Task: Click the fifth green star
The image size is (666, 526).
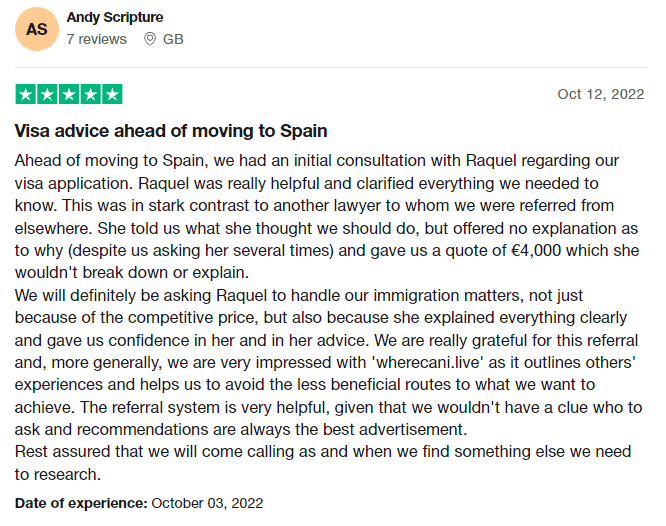Action: 112,94
